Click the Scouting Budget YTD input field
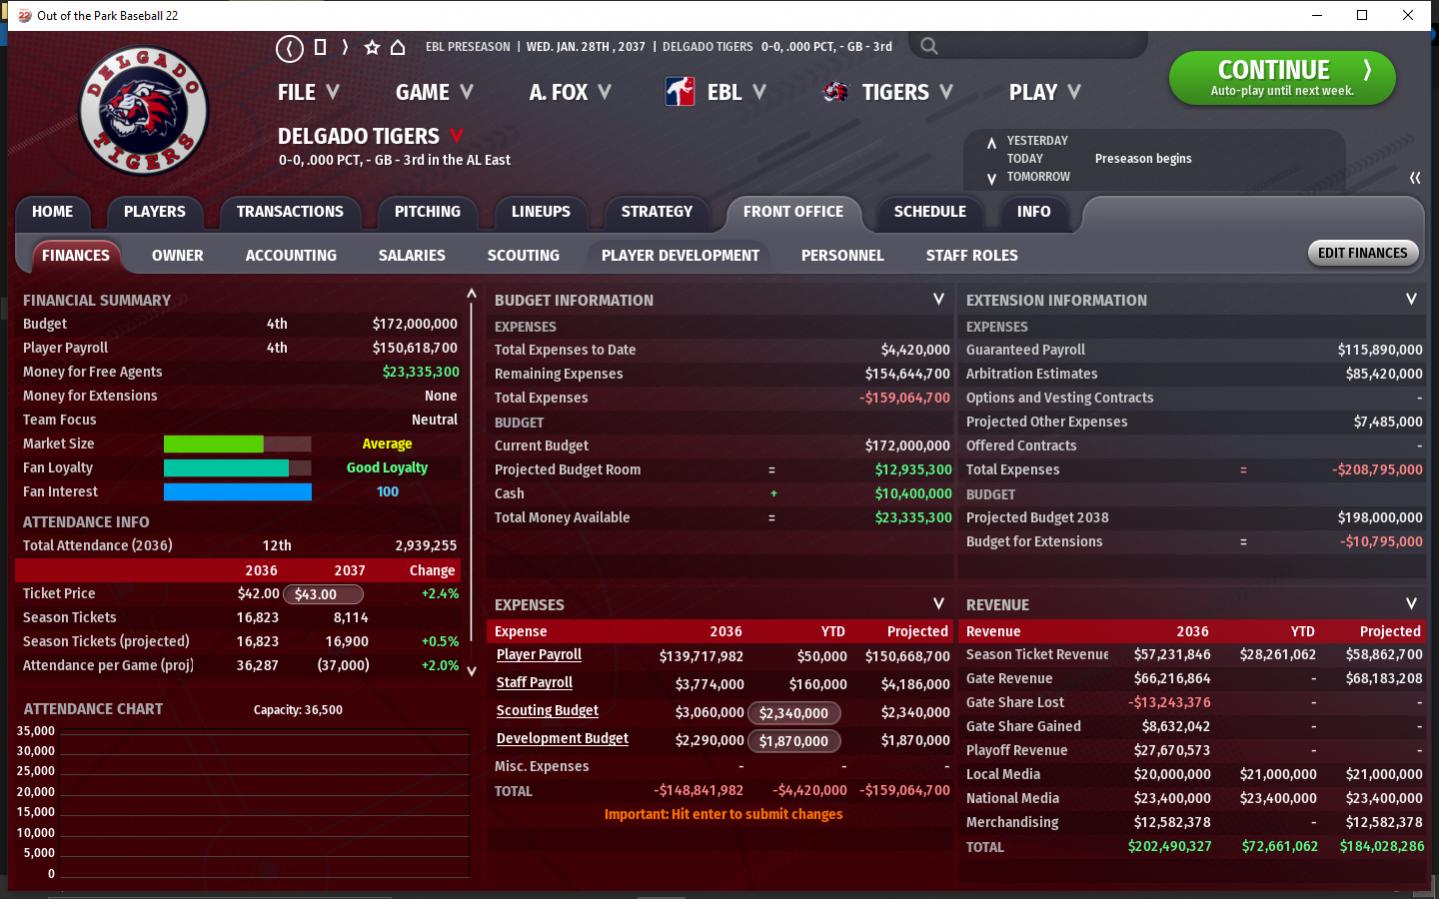This screenshot has width=1439, height=899. 793,713
